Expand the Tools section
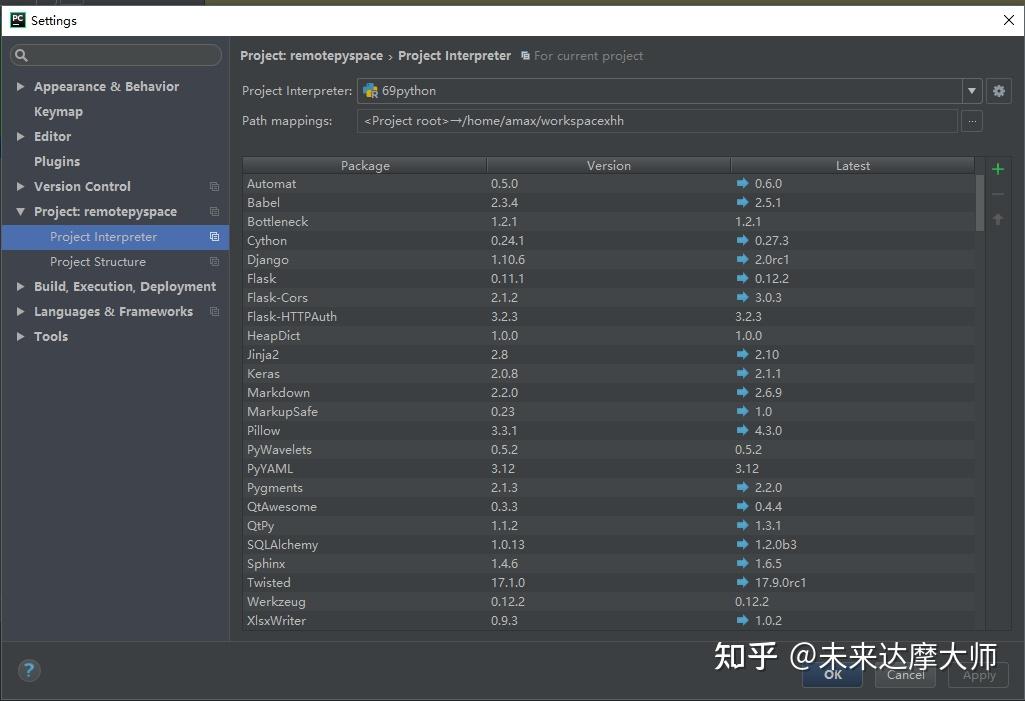 [20, 336]
